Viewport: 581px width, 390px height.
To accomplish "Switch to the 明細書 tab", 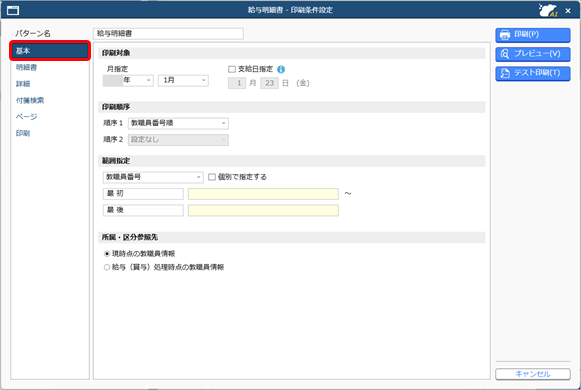I will coord(26,67).
